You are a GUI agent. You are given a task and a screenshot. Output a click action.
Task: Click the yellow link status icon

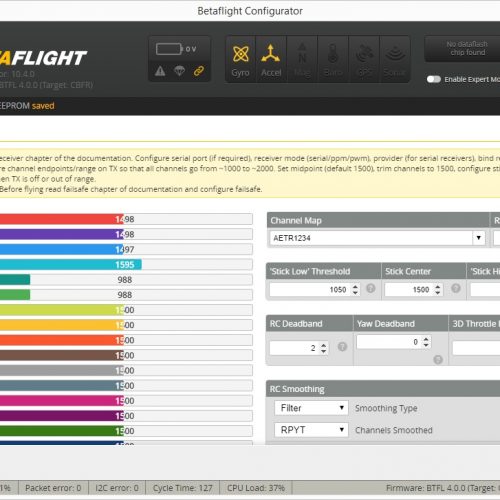(x=199, y=71)
